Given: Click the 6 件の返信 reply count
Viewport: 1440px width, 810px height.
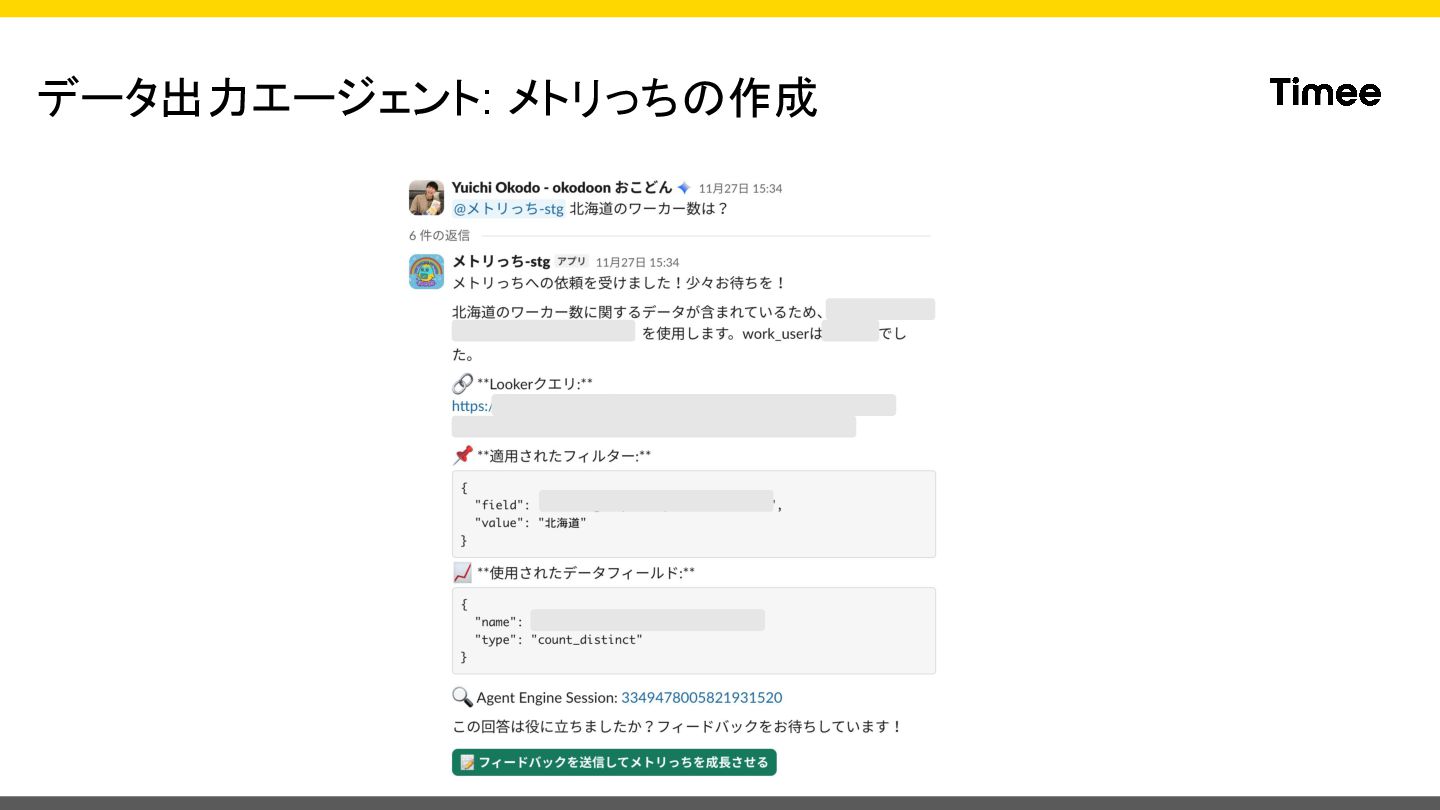Looking at the screenshot, I should (x=439, y=236).
